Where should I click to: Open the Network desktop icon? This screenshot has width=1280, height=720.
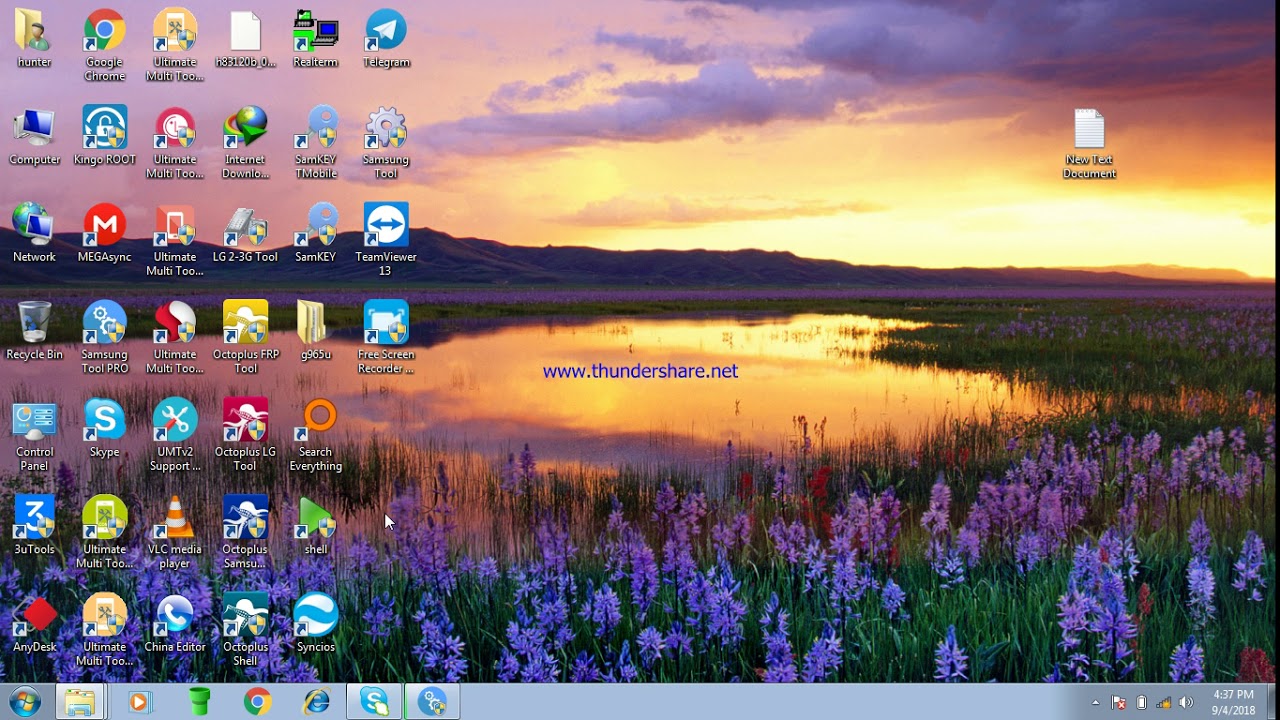coord(34,233)
